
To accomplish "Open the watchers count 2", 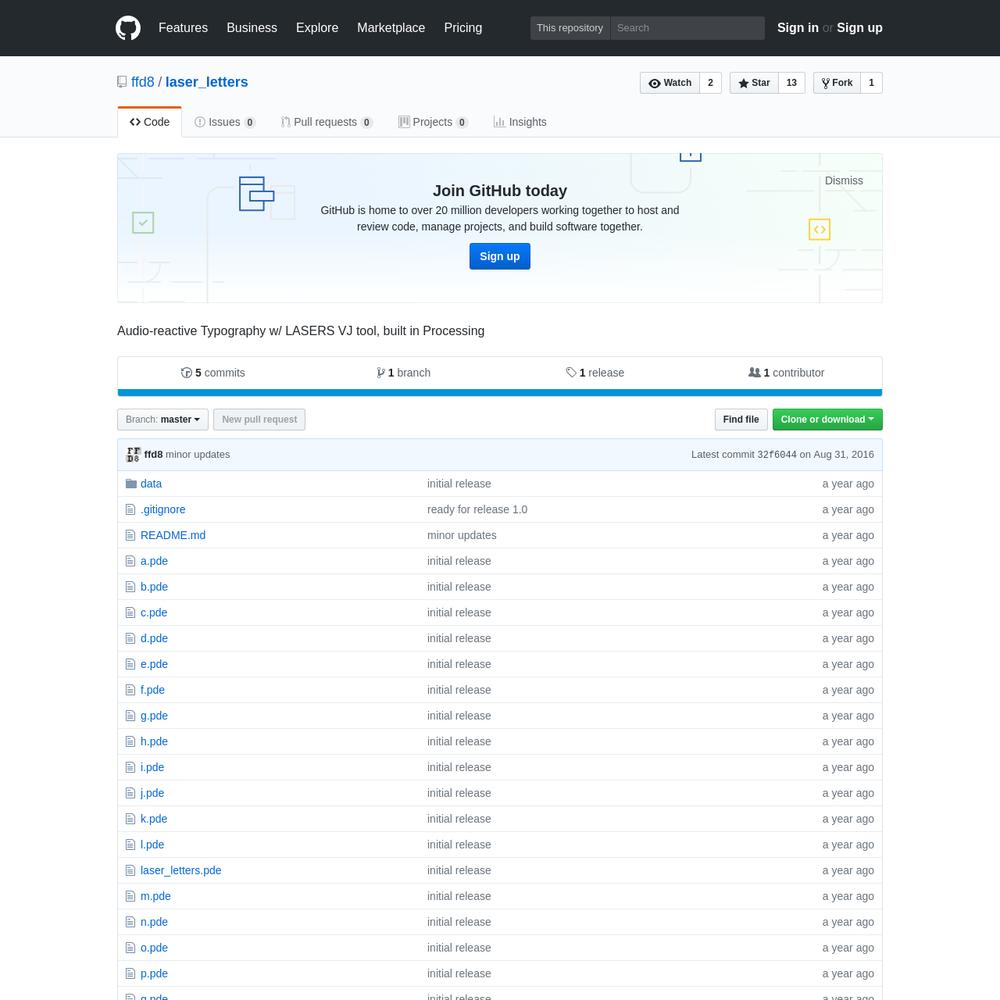I will pos(710,83).
